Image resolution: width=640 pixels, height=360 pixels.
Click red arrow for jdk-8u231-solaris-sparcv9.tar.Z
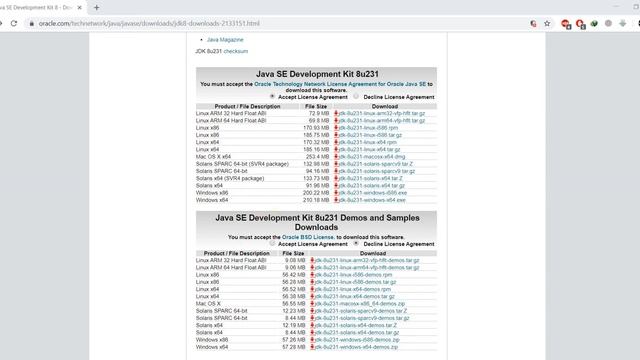pos(336,164)
